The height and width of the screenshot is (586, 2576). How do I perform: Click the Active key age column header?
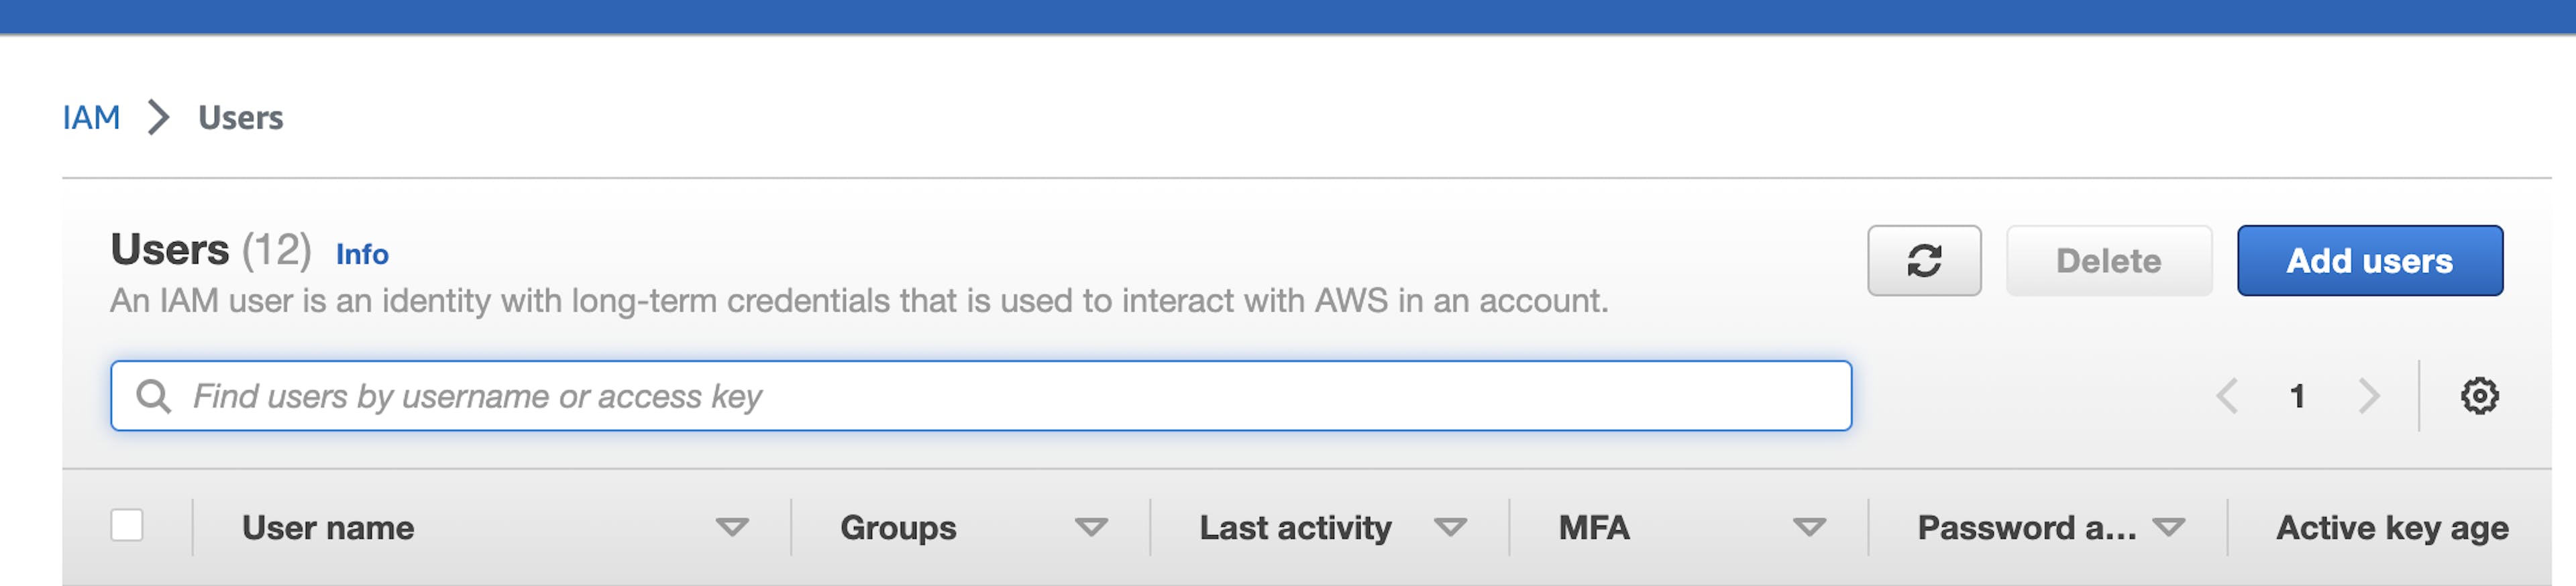[2392, 527]
